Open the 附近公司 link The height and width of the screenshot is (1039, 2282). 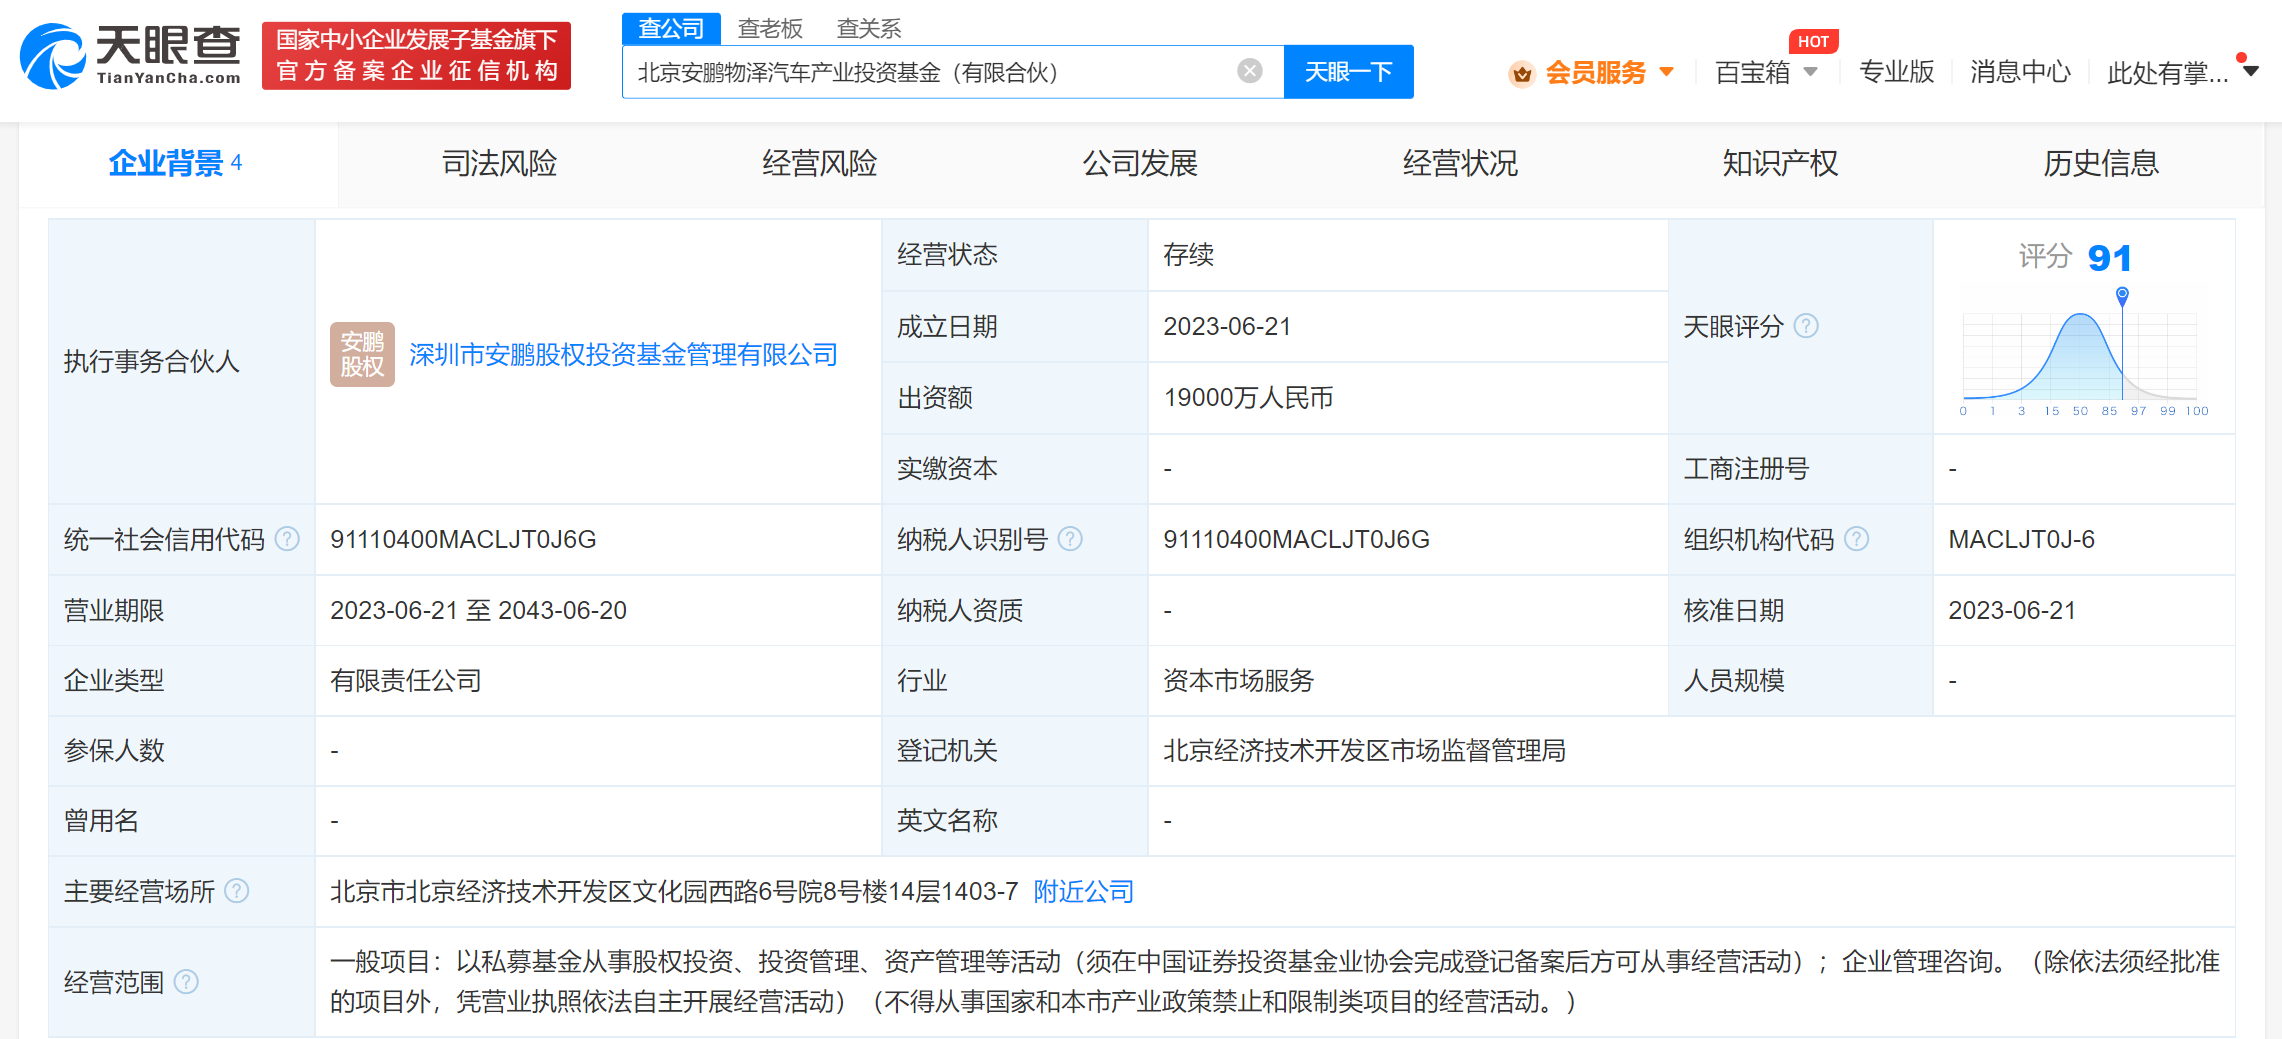point(1083,891)
